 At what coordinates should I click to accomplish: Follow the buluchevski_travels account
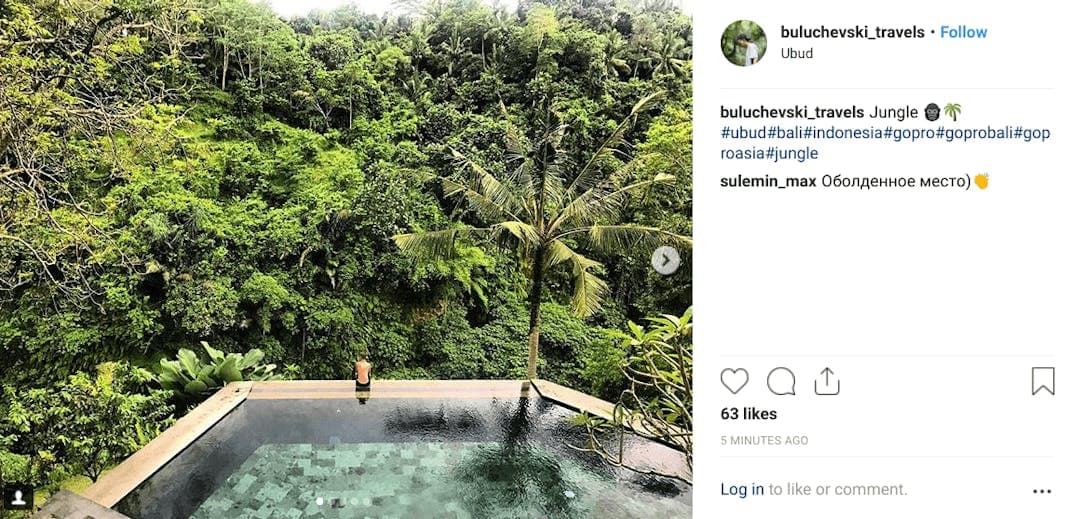964,32
